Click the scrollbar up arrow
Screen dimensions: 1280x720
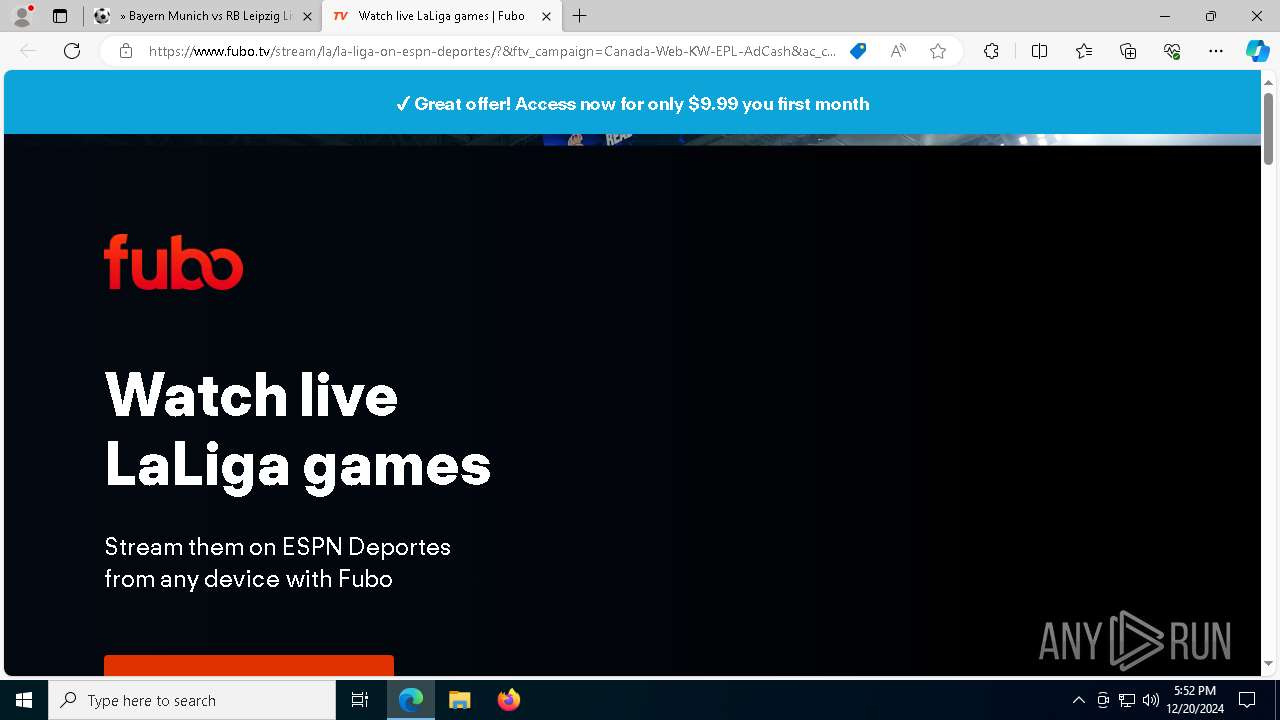pyautogui.click(x=1268, y=81)
